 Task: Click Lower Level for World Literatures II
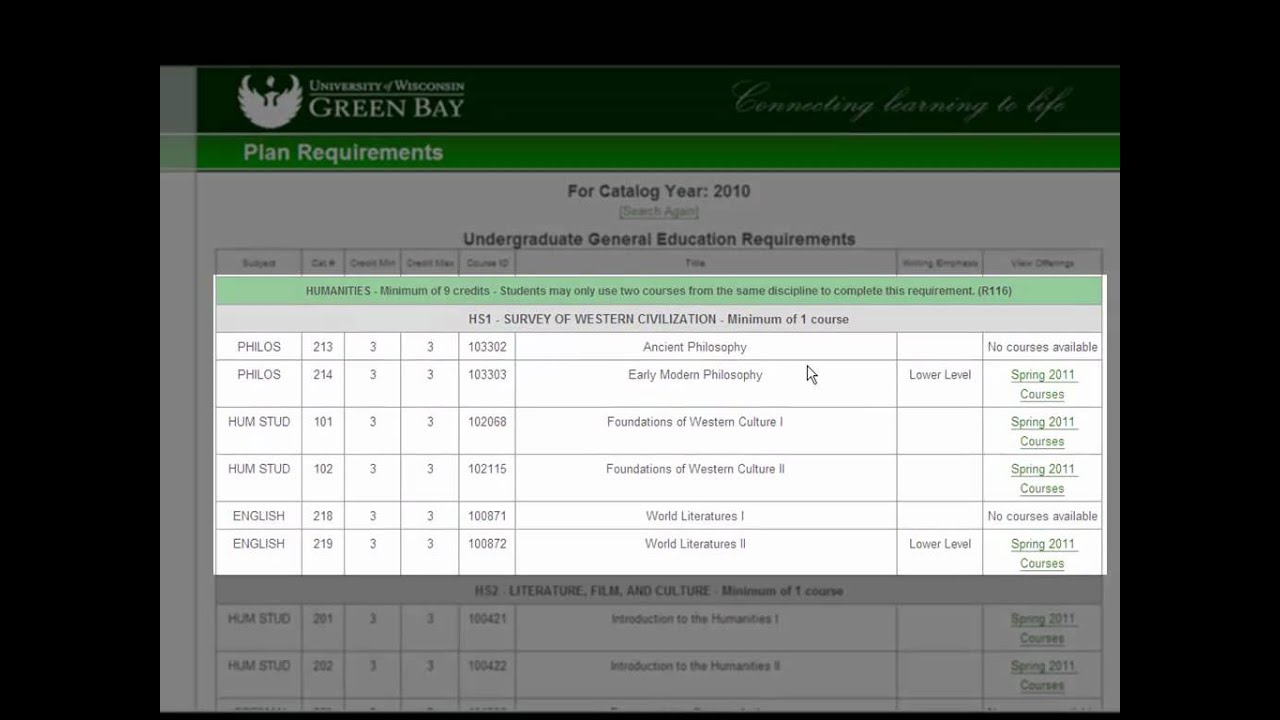point(940,544)
